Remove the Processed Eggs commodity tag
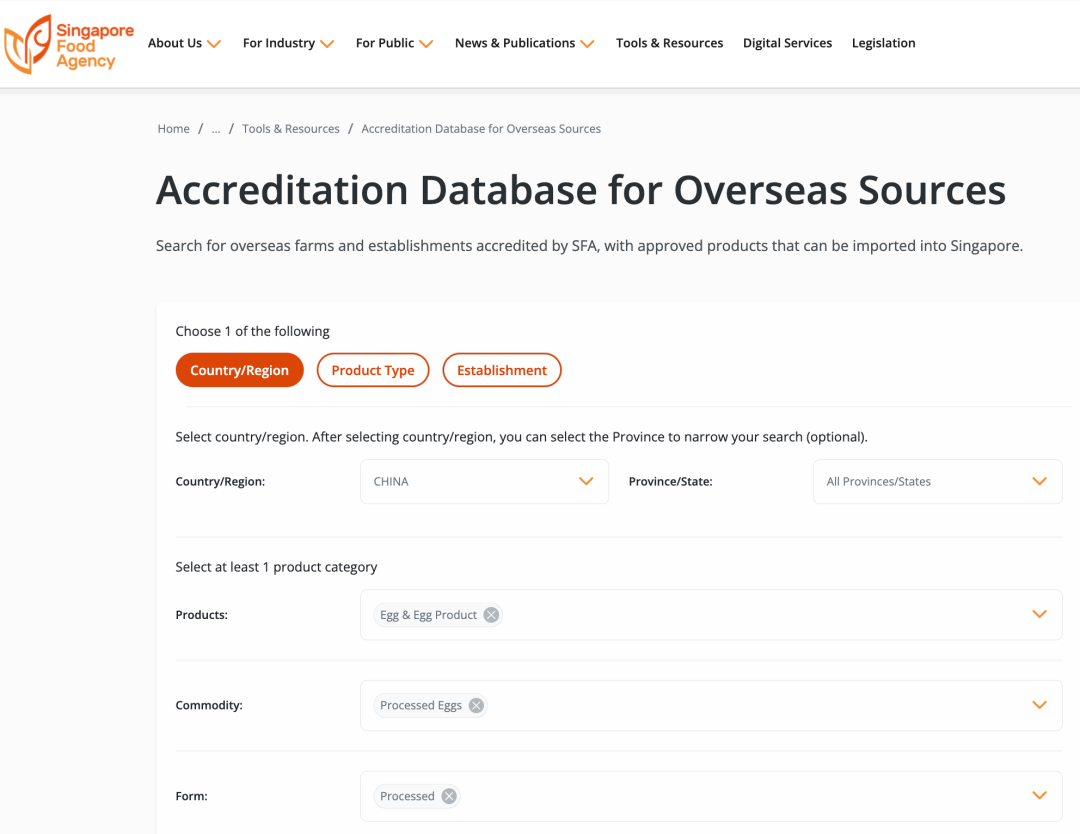The width and height of the screenshot is (1080, 834). [476, 706]
